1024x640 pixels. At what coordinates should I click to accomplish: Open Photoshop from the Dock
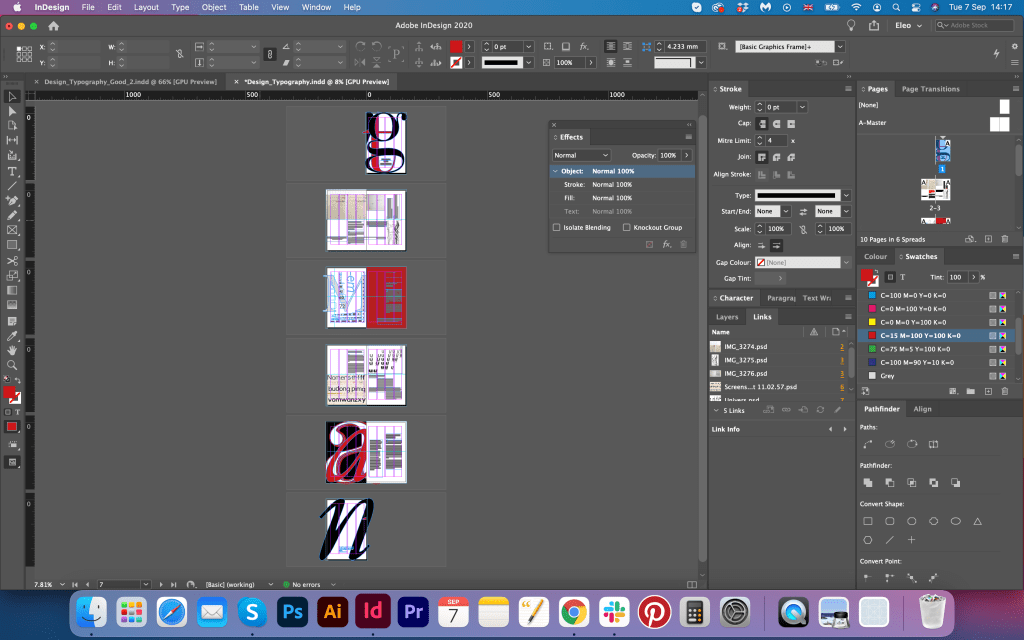294,610
